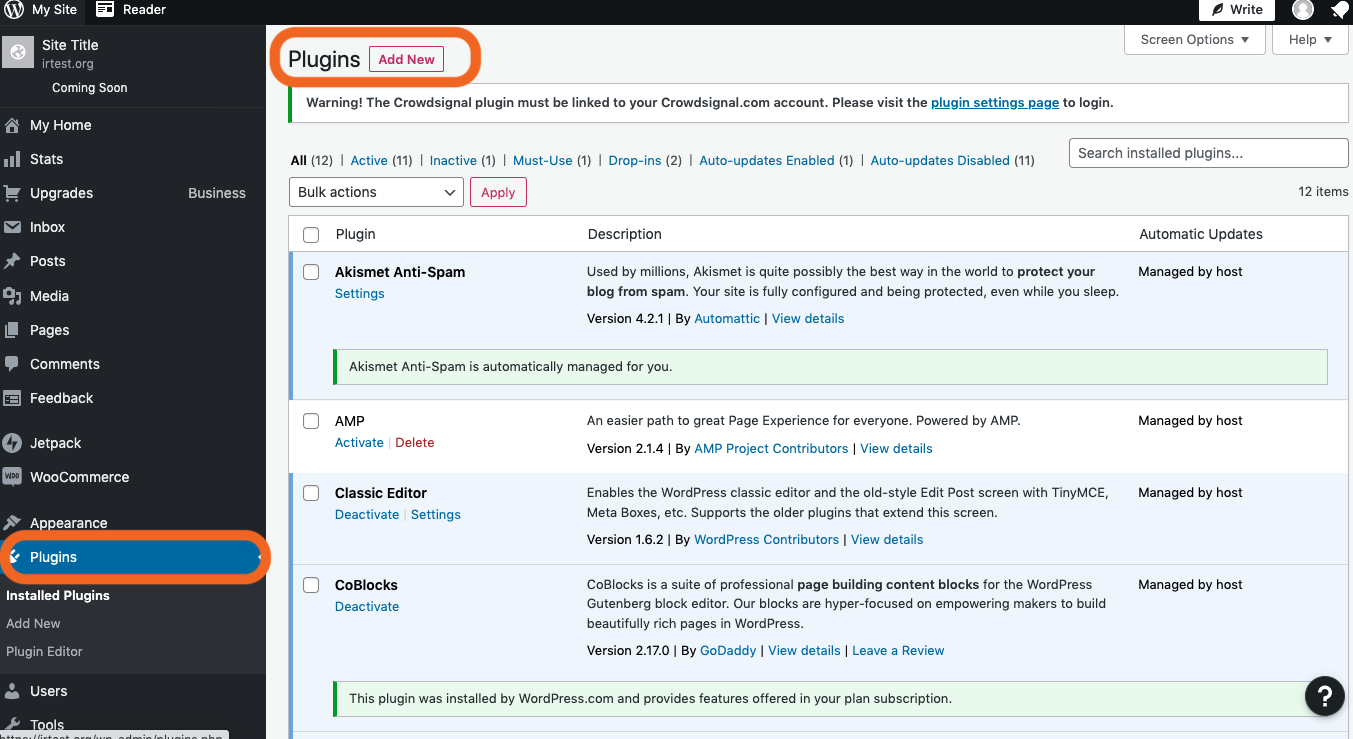Click the Stats bar chart icon
Image resolution: width=1353 pixels, height=739 pixels.
[12, 159]
